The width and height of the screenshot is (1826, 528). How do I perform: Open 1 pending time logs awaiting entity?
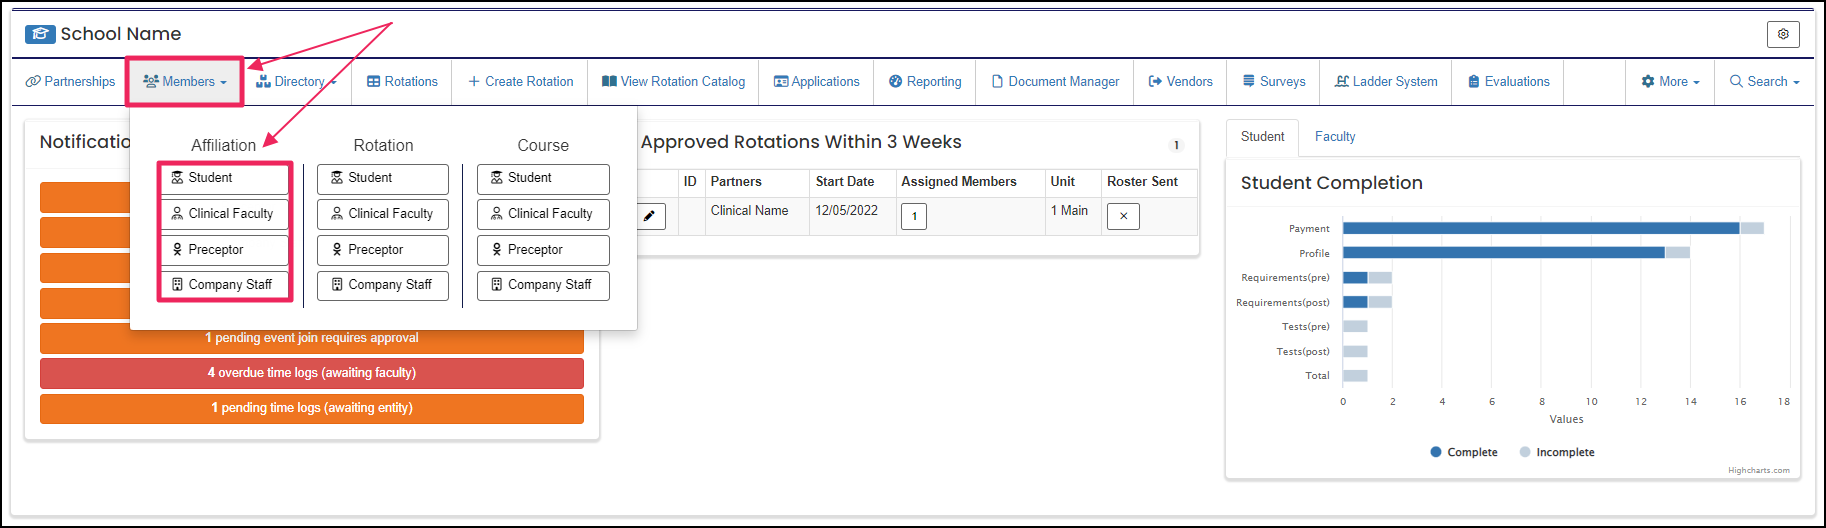click(312, 408)
